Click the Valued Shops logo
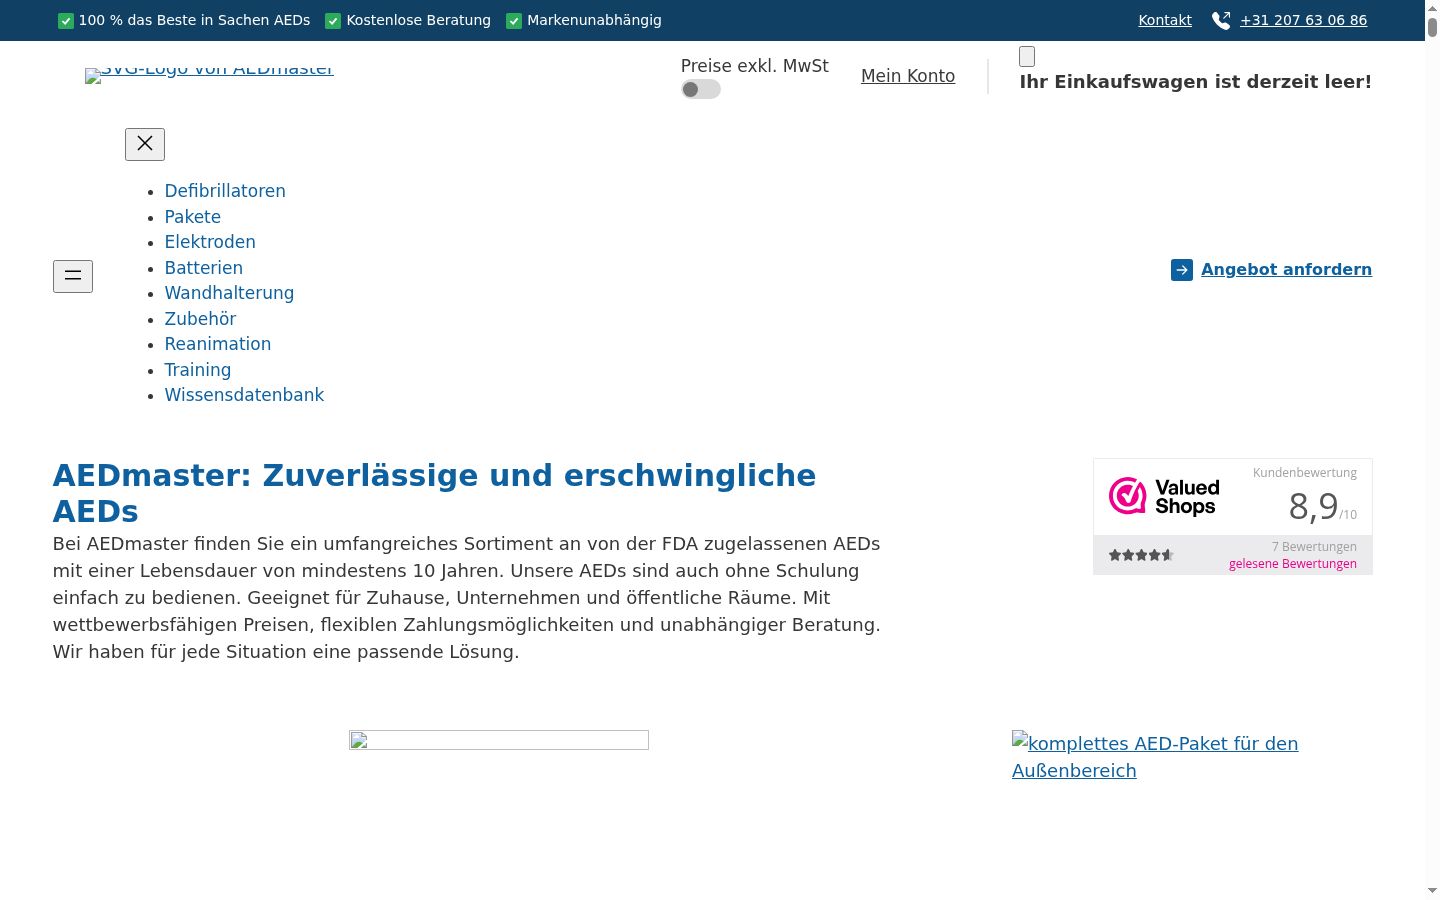Screen dimensions: 1440x900 tap(1164, 496)
